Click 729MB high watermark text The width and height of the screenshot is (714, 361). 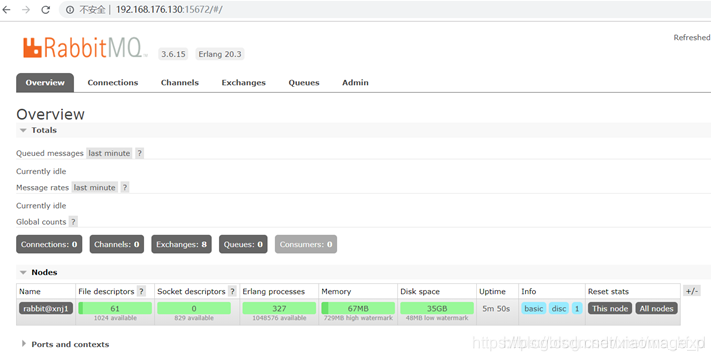358,318
